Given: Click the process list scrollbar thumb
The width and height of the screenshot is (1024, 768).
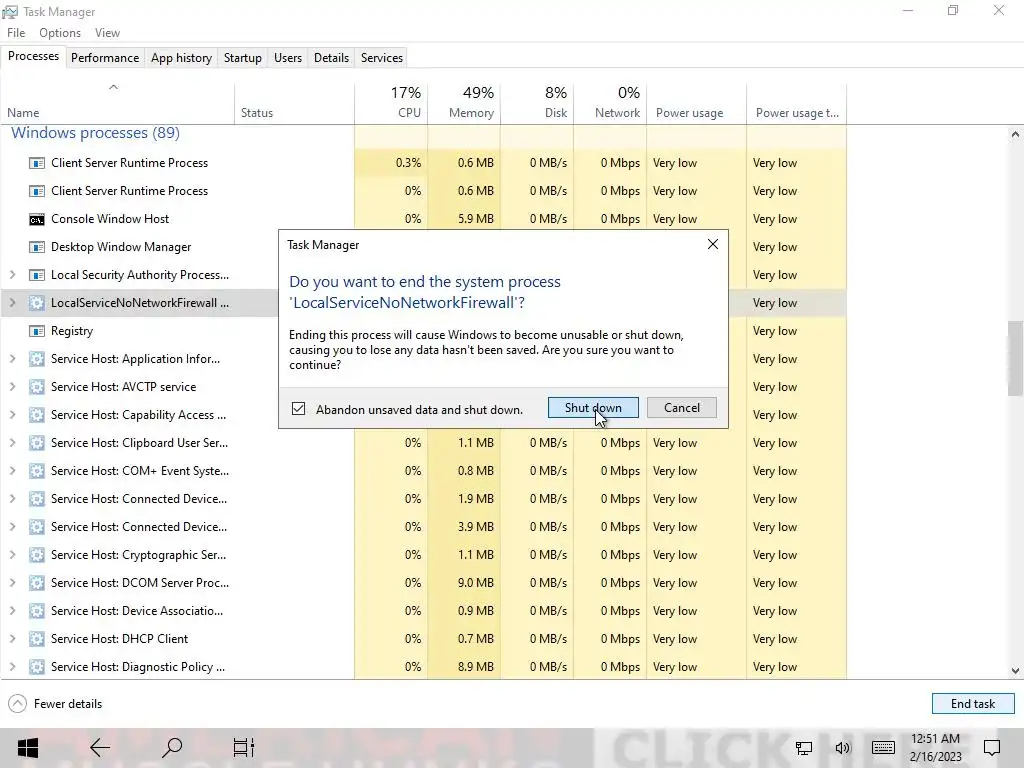Looking at the screenshot, I should point(1015,358).
